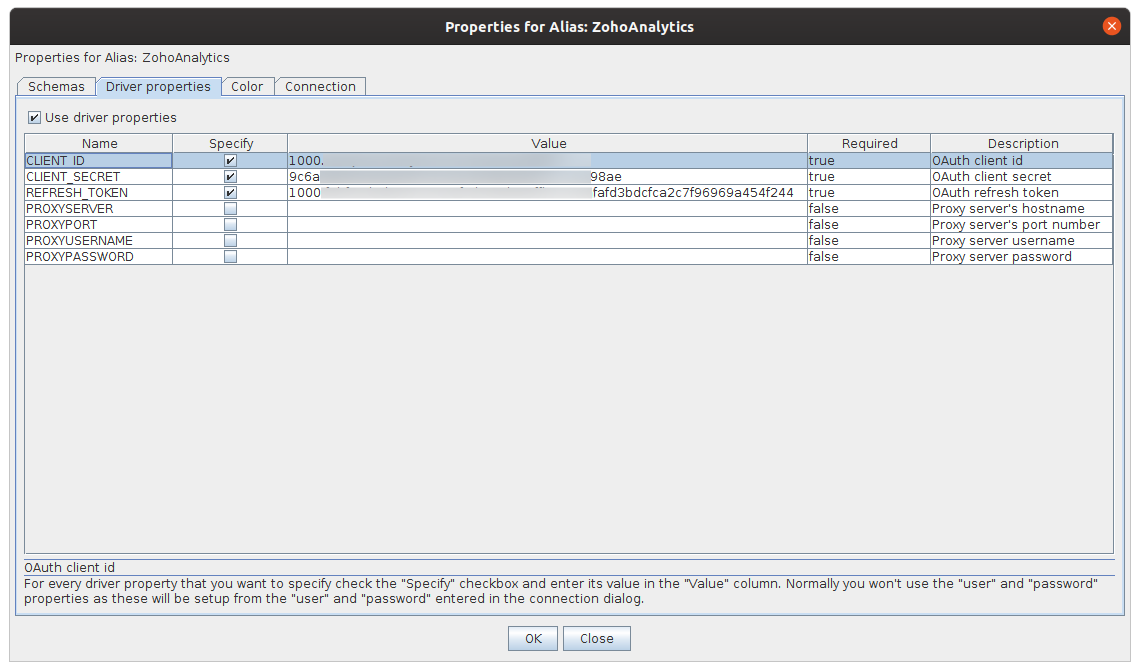Switch to the Schemas tab
The height and width of the screenshot is (671, 1140).
click(56, 87)
